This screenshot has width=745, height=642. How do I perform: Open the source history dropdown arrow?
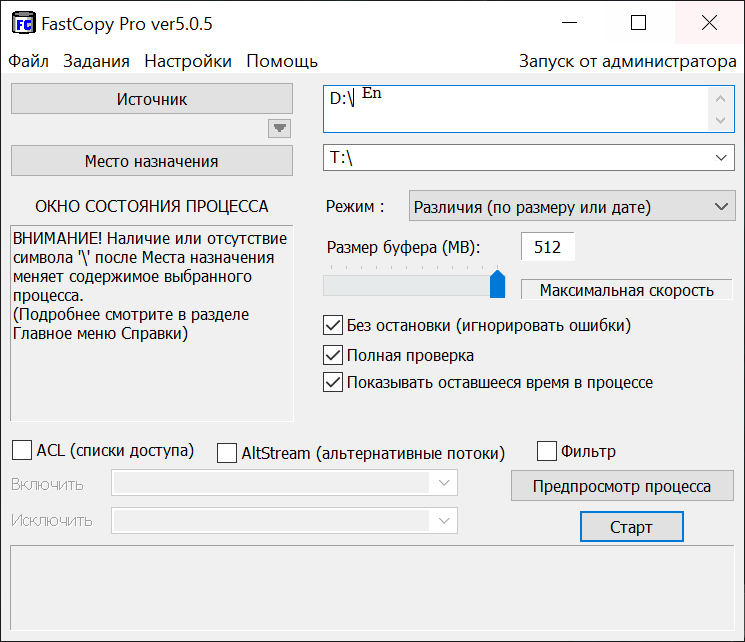click(279, 128)
